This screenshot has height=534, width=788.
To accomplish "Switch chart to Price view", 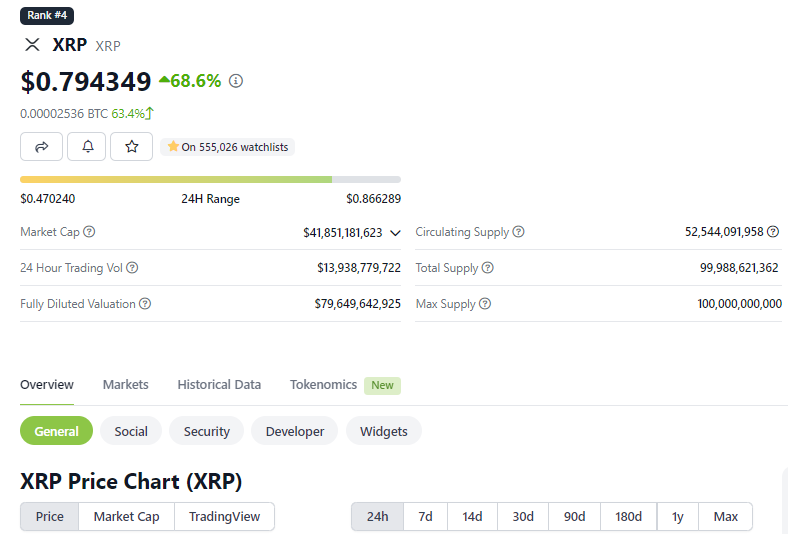I will point(49,516).
